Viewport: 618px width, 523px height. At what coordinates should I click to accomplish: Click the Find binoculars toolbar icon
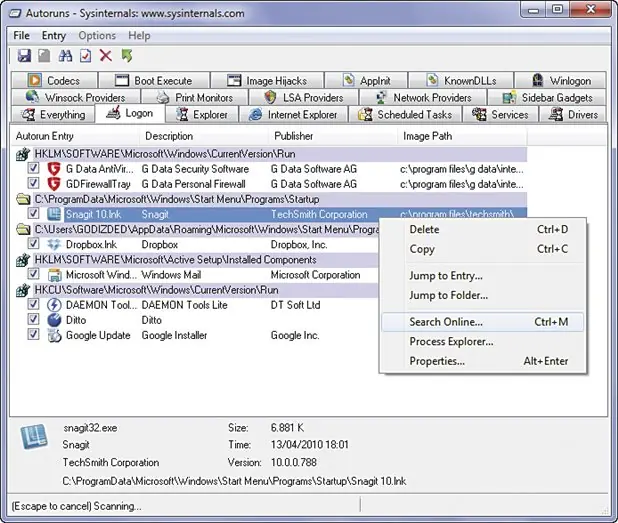click(65, 56)
